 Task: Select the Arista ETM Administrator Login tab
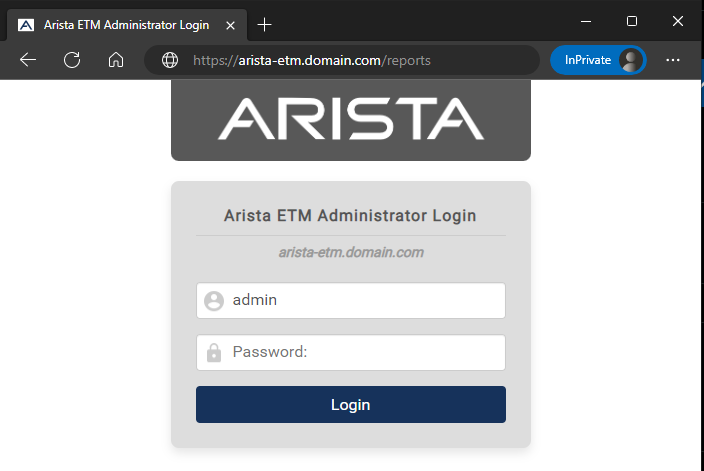click(x=127, y=25)
